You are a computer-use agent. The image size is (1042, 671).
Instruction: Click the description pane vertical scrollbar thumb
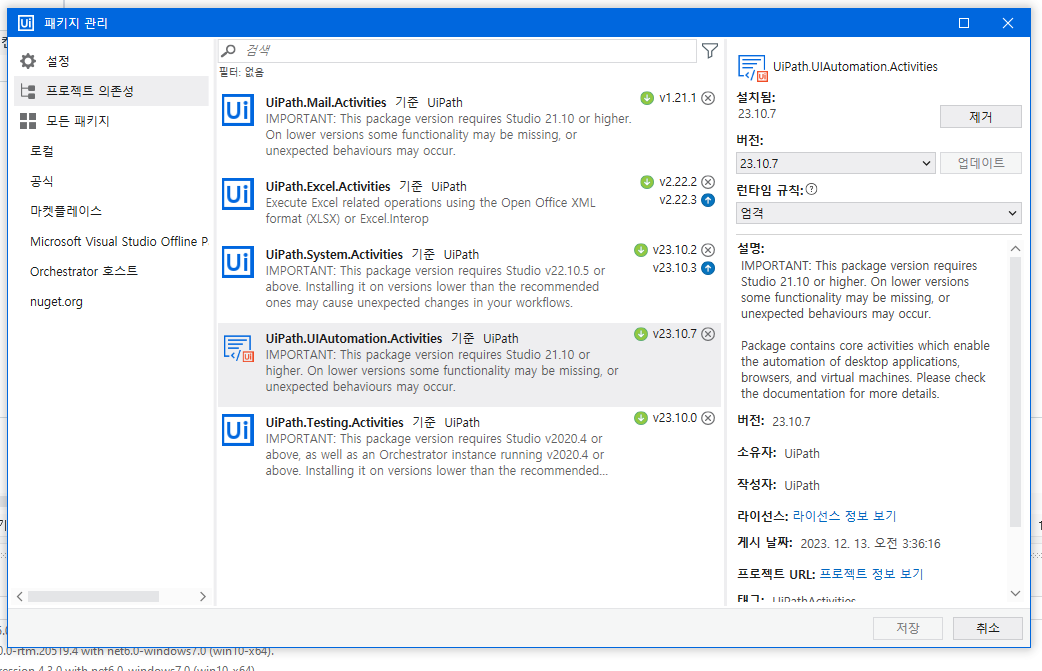pos(1015,391)
